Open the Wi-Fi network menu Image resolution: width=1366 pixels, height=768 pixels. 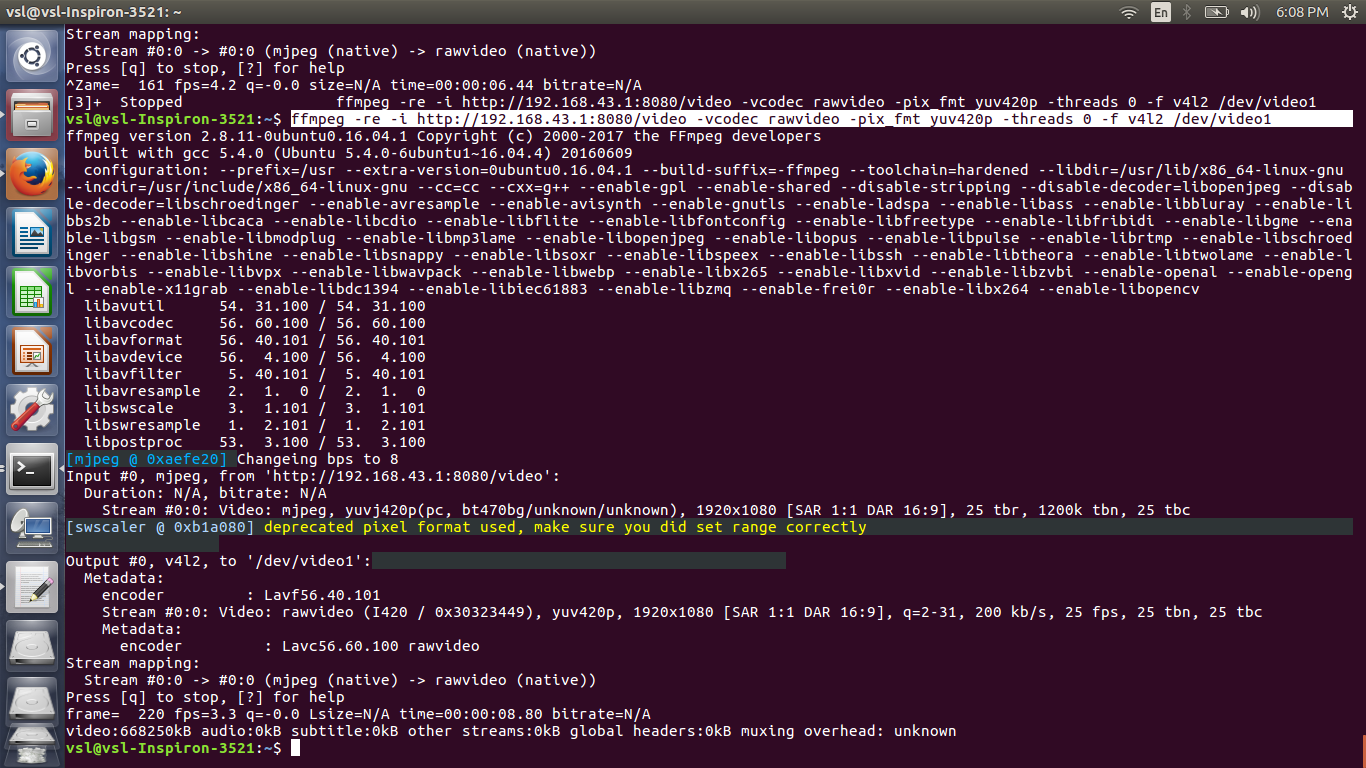tap(1128, 13)
